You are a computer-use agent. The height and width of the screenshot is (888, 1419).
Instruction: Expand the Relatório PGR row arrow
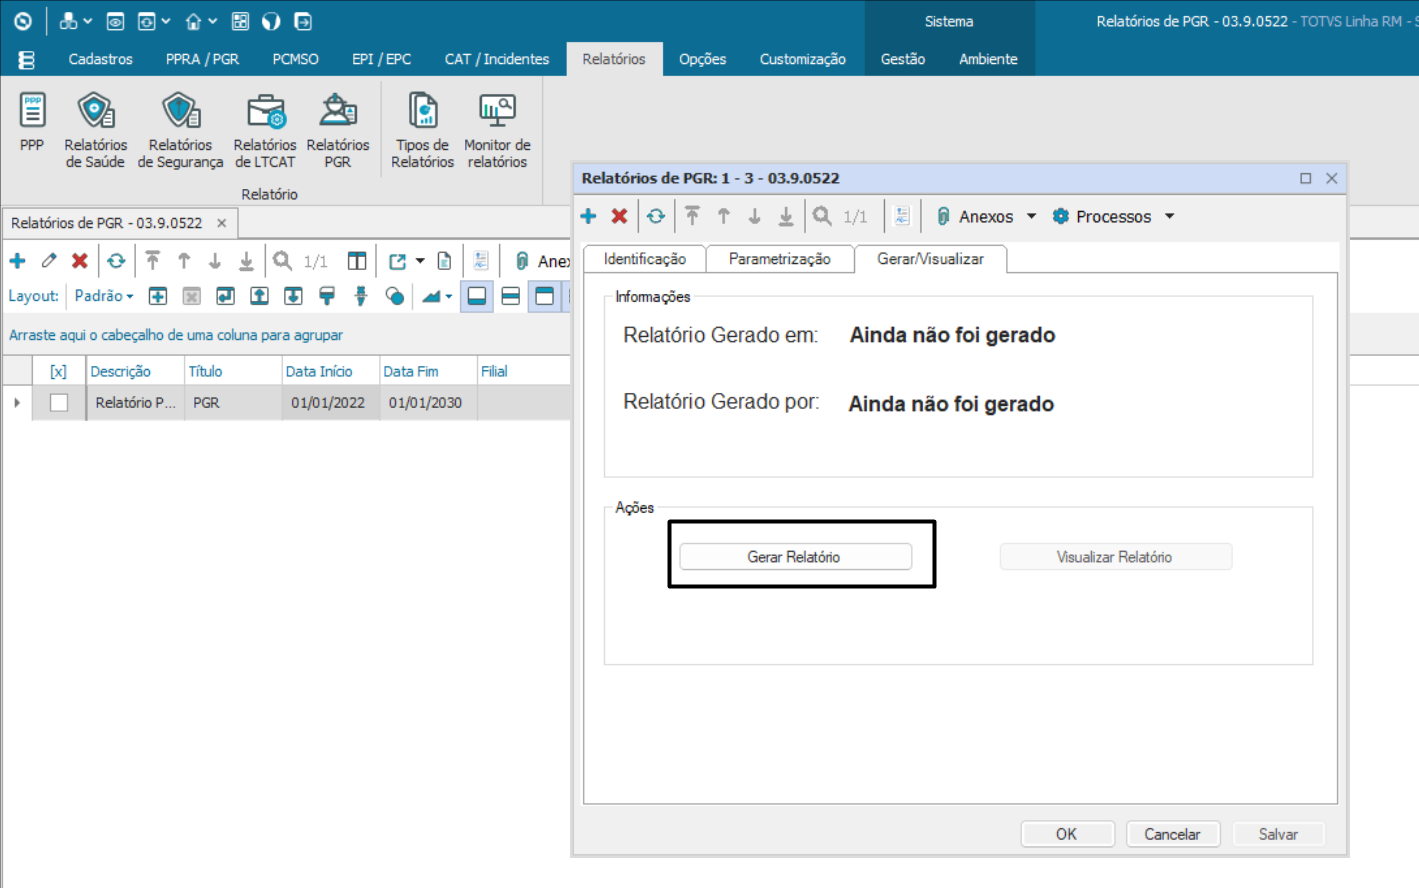click(17, 403)
